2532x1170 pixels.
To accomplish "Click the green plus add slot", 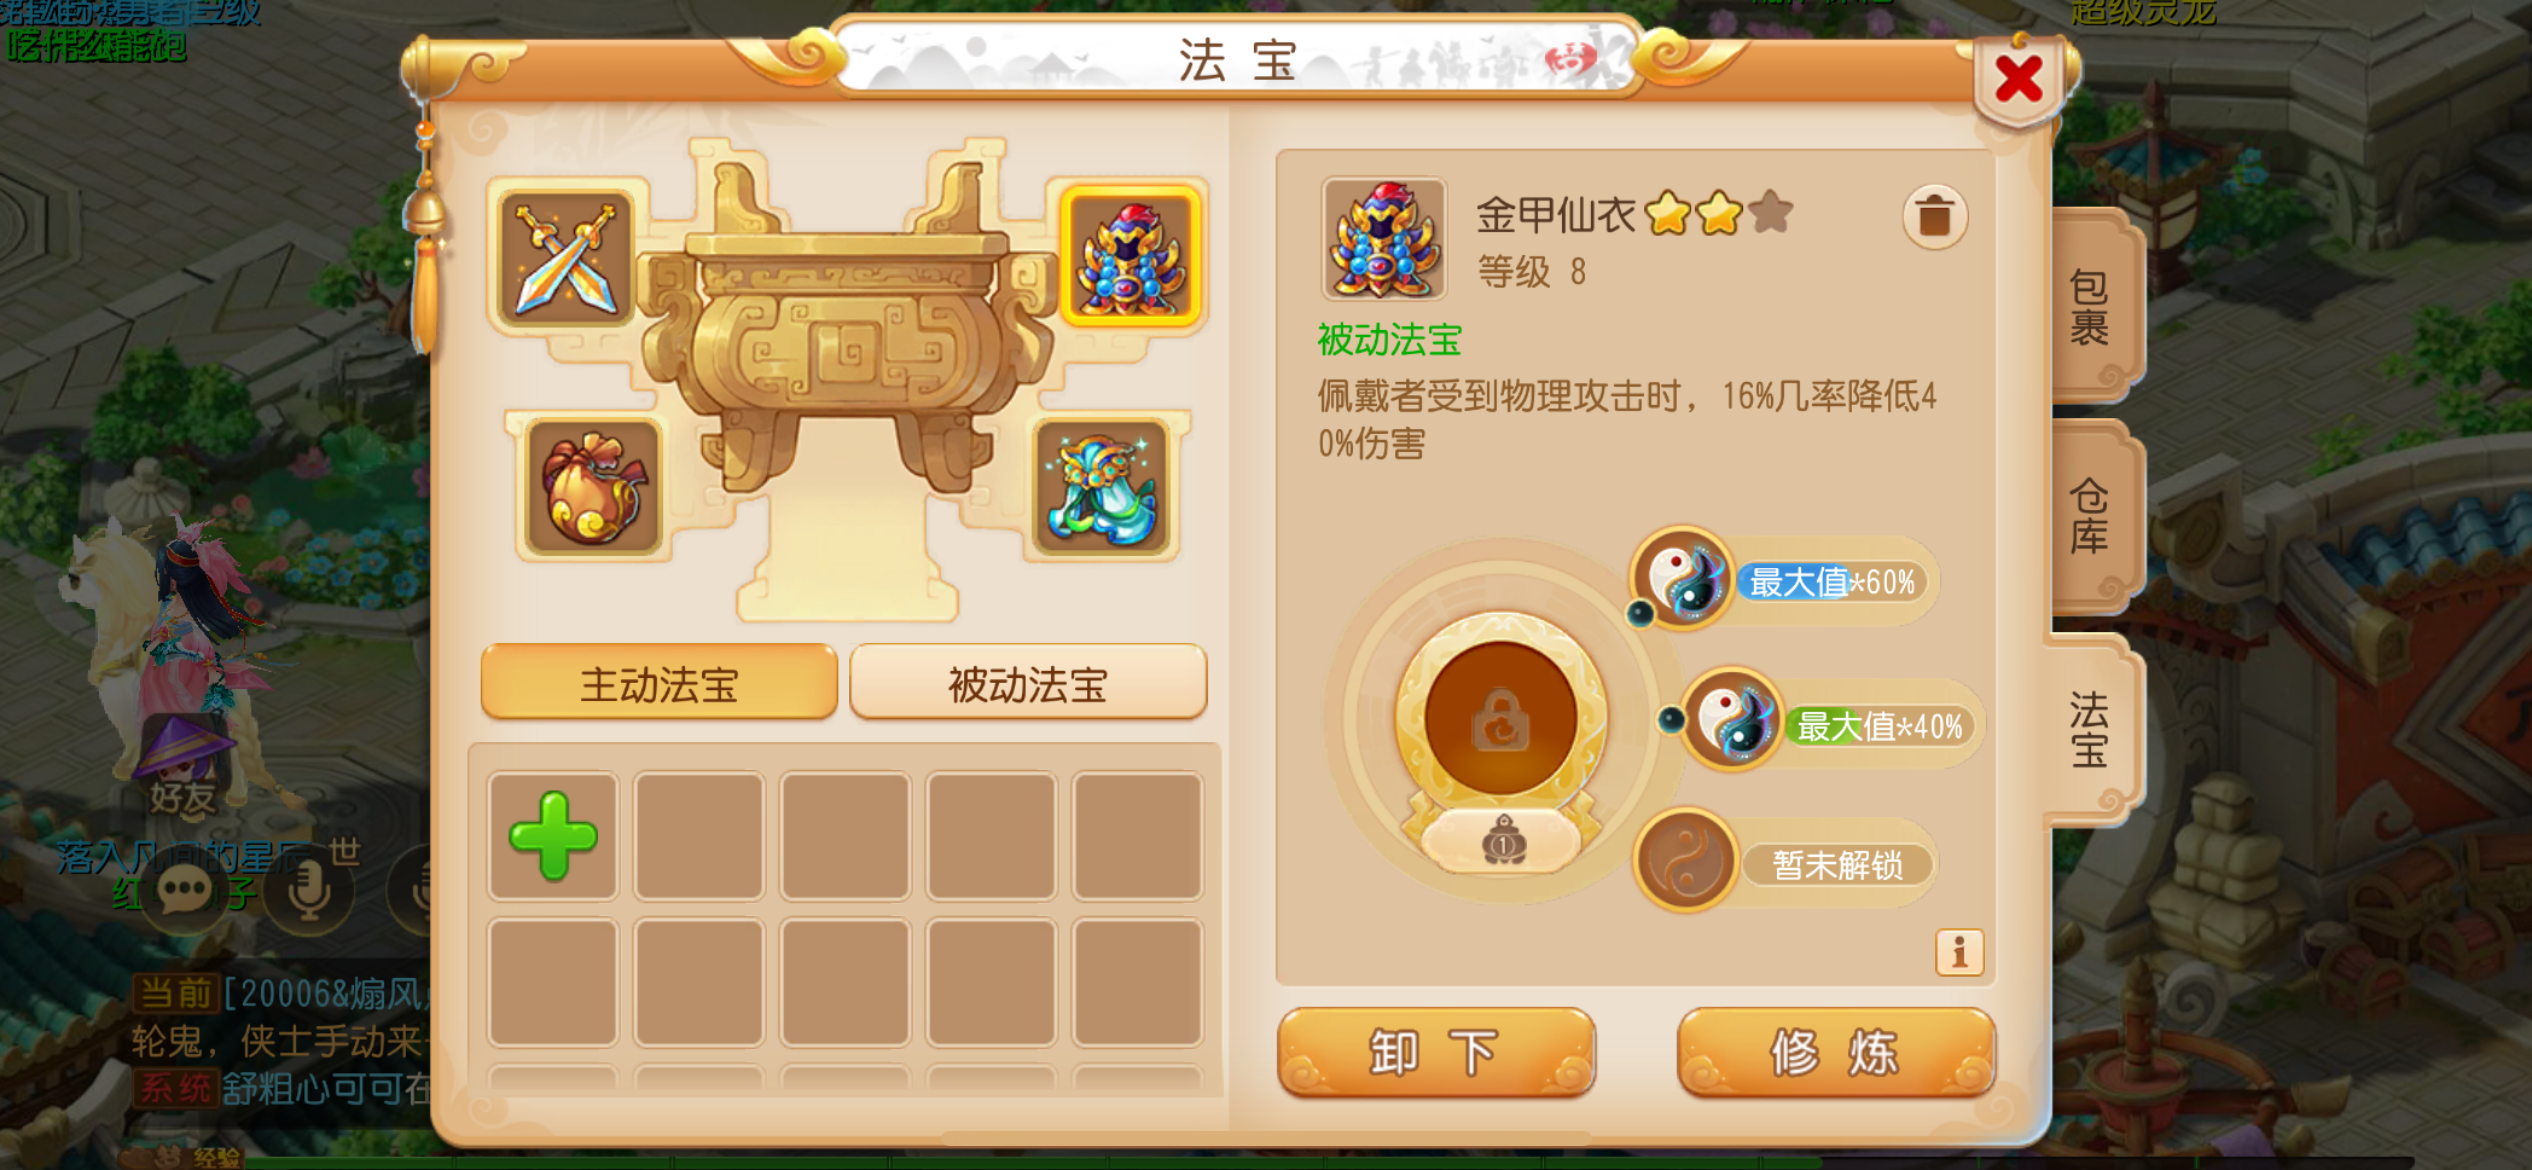I will (553, 836).
